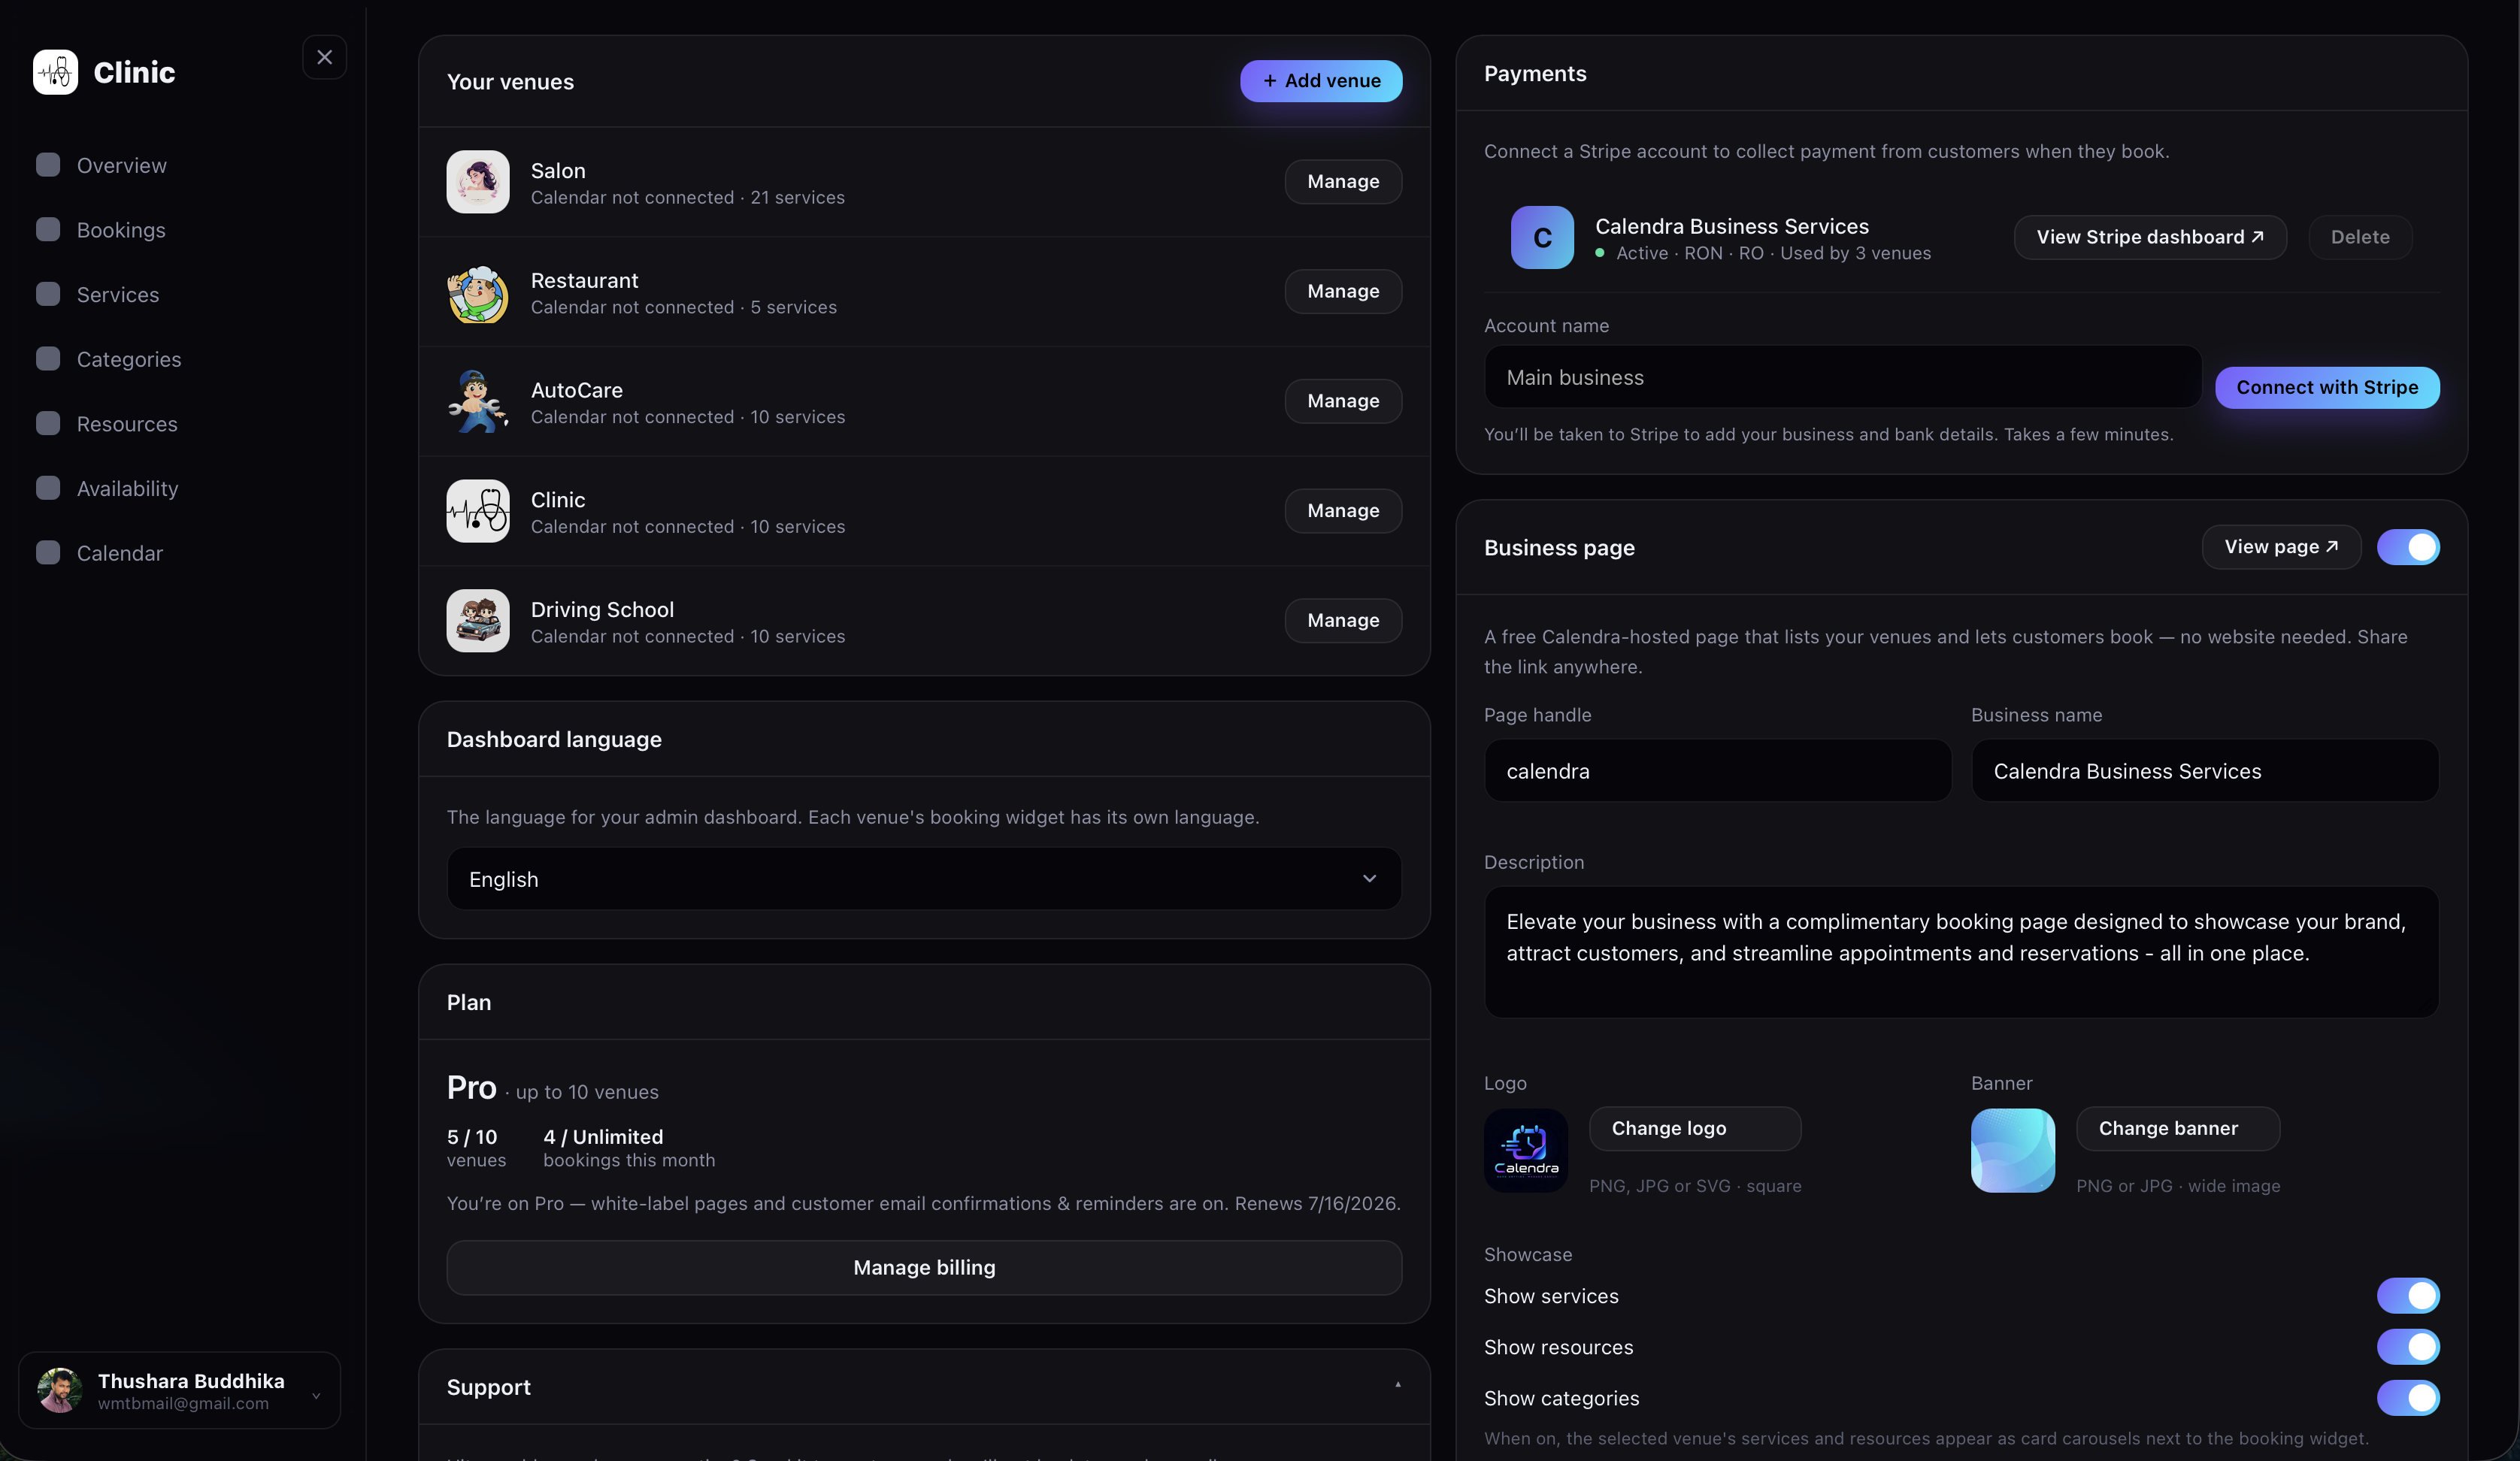
Task: Collapse the Support section arrow
Action: click(1397, 1385)
